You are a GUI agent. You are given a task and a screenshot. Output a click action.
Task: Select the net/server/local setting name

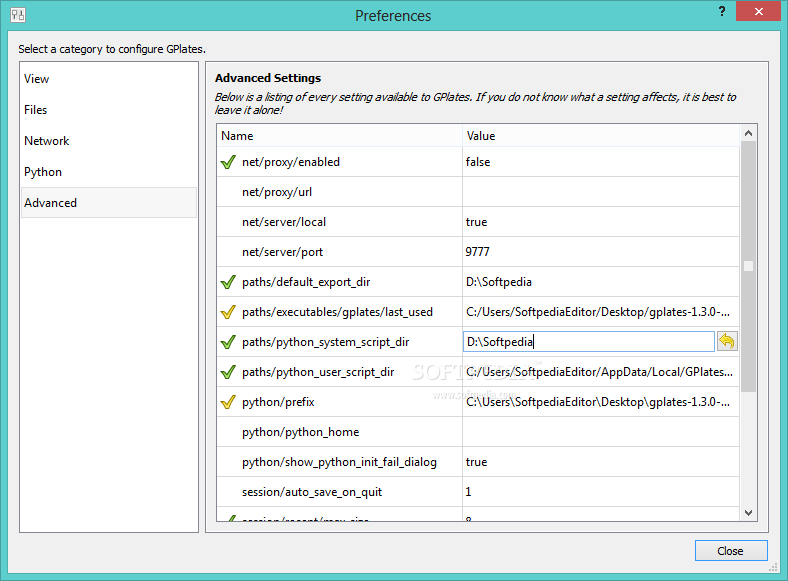[x=284, y=222]
